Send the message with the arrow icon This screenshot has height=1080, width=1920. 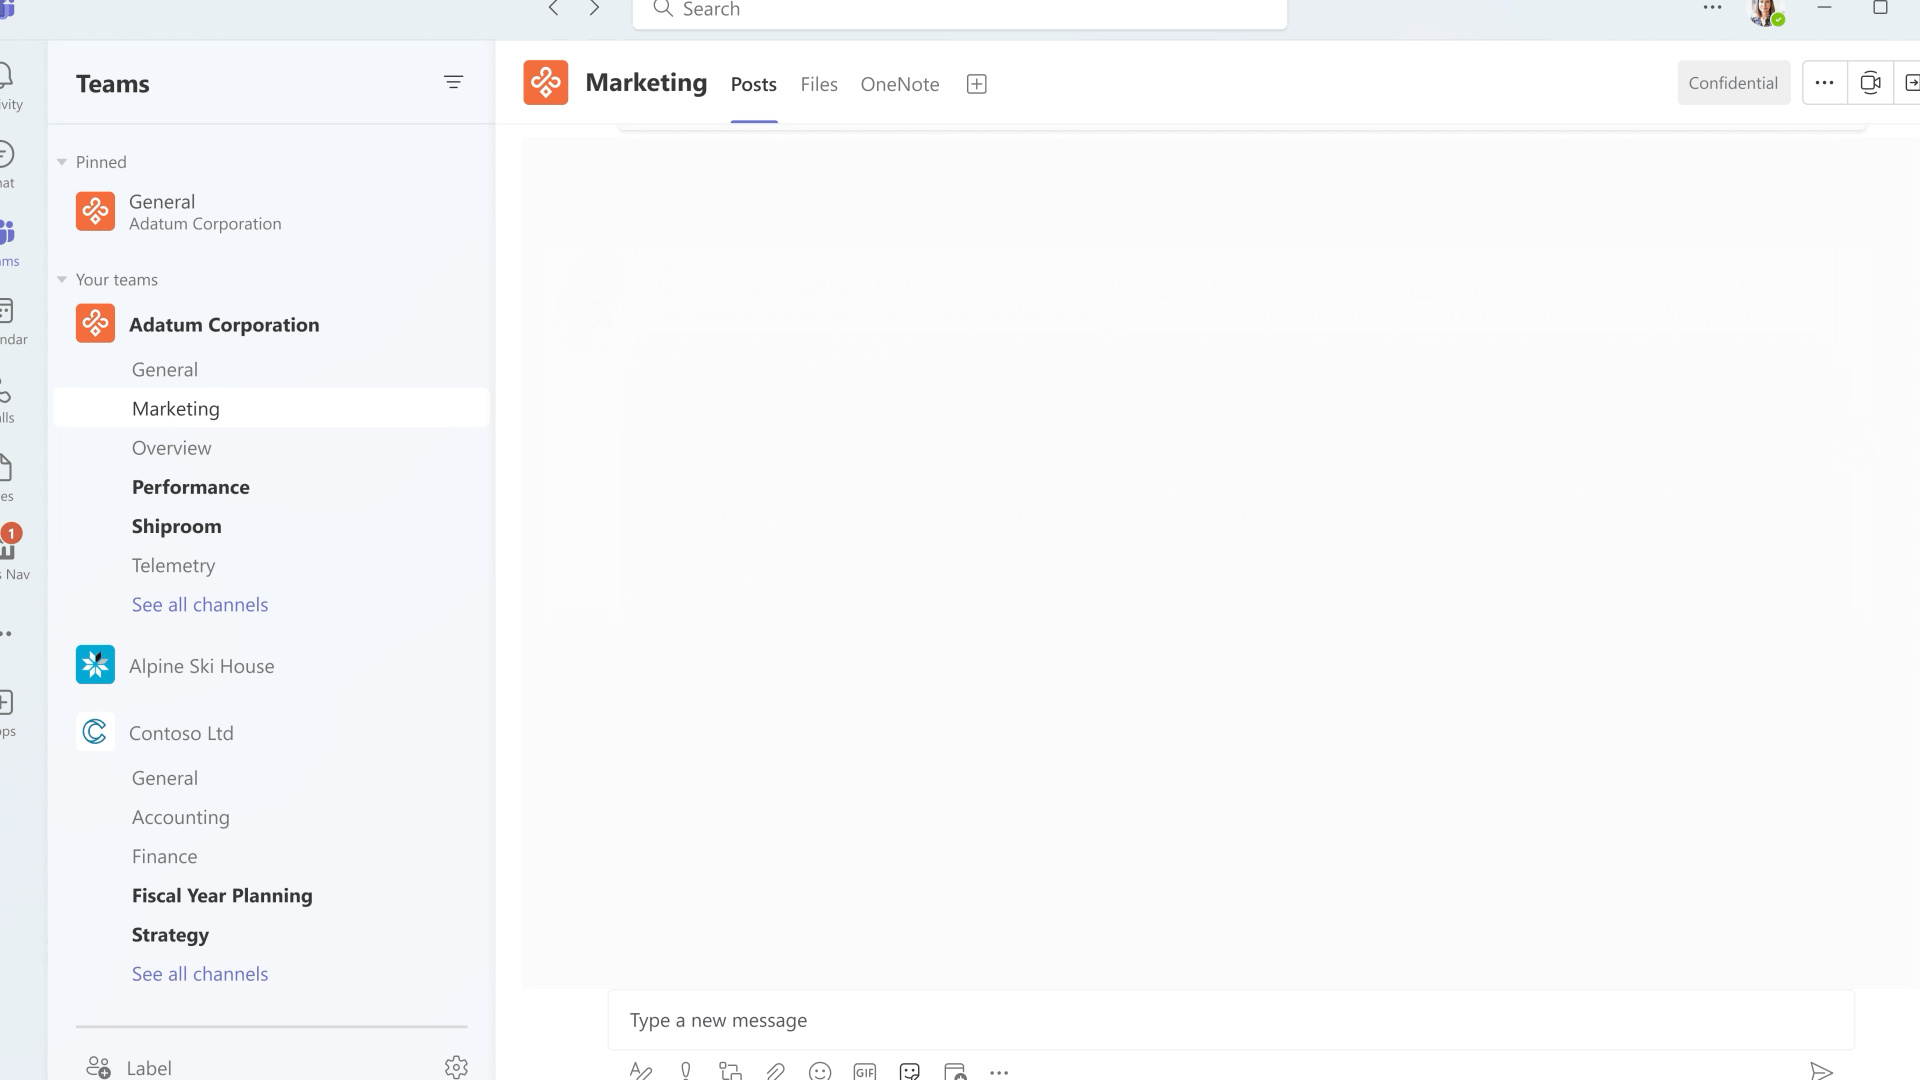[1821, 1071]
